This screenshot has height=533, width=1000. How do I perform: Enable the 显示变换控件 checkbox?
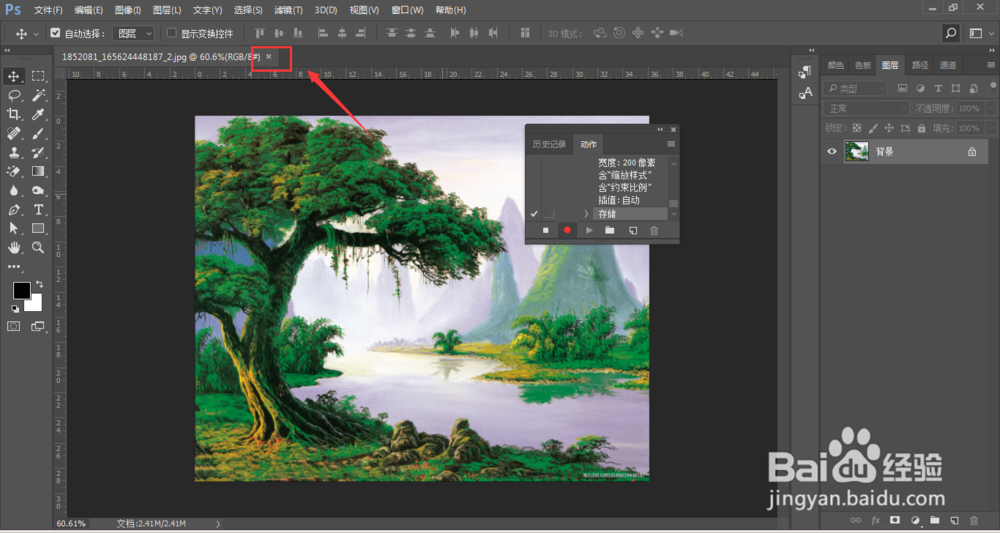pos(171,33)
